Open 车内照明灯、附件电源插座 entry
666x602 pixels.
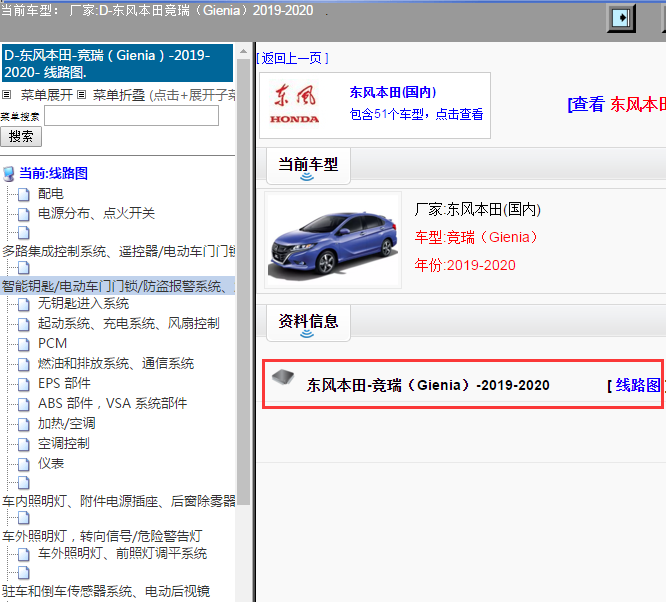(x=119, y=501)
